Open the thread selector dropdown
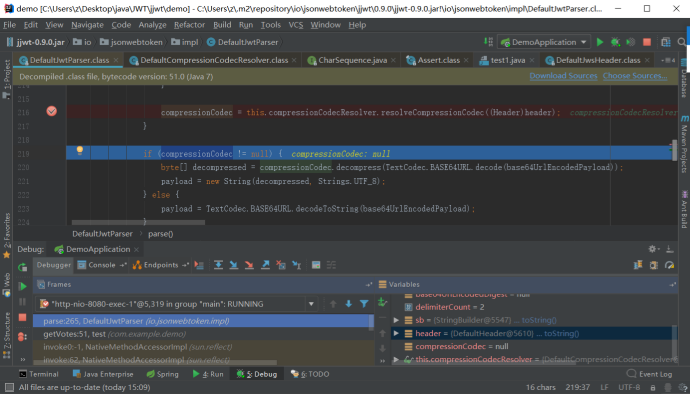 click(x=311, y=304)
